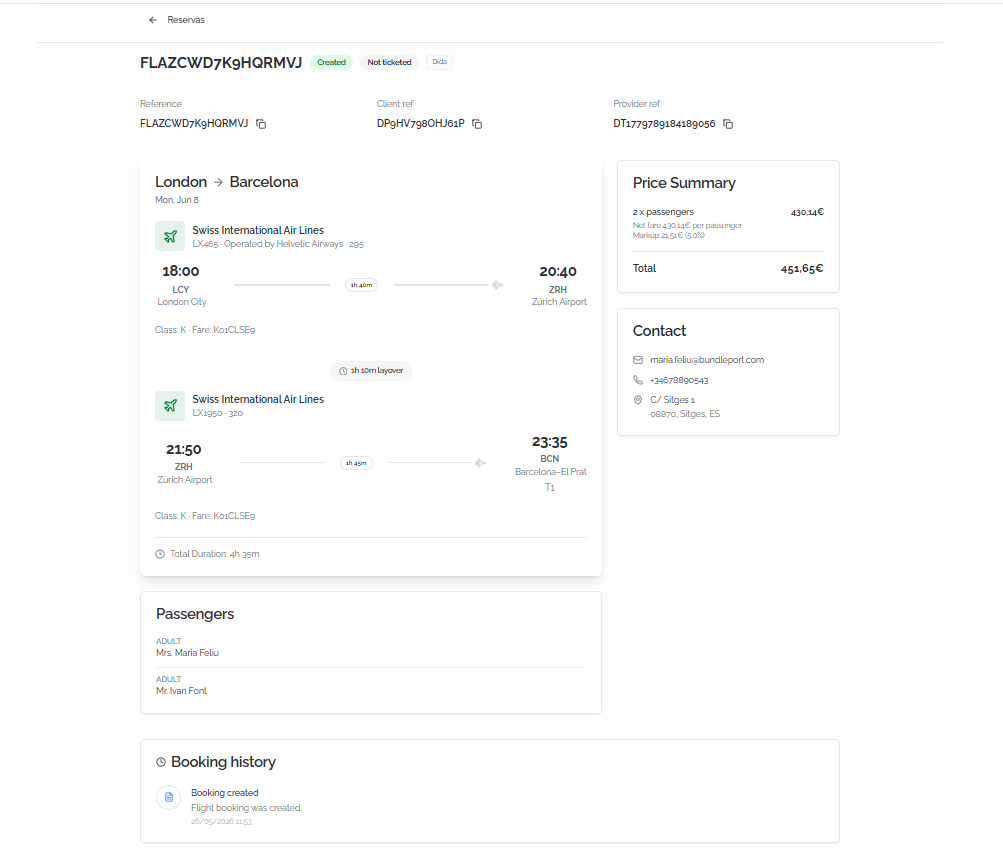1003x852 pixels.
Task: Click passenger Mr. Ivan Font
Action: [182, 691]
